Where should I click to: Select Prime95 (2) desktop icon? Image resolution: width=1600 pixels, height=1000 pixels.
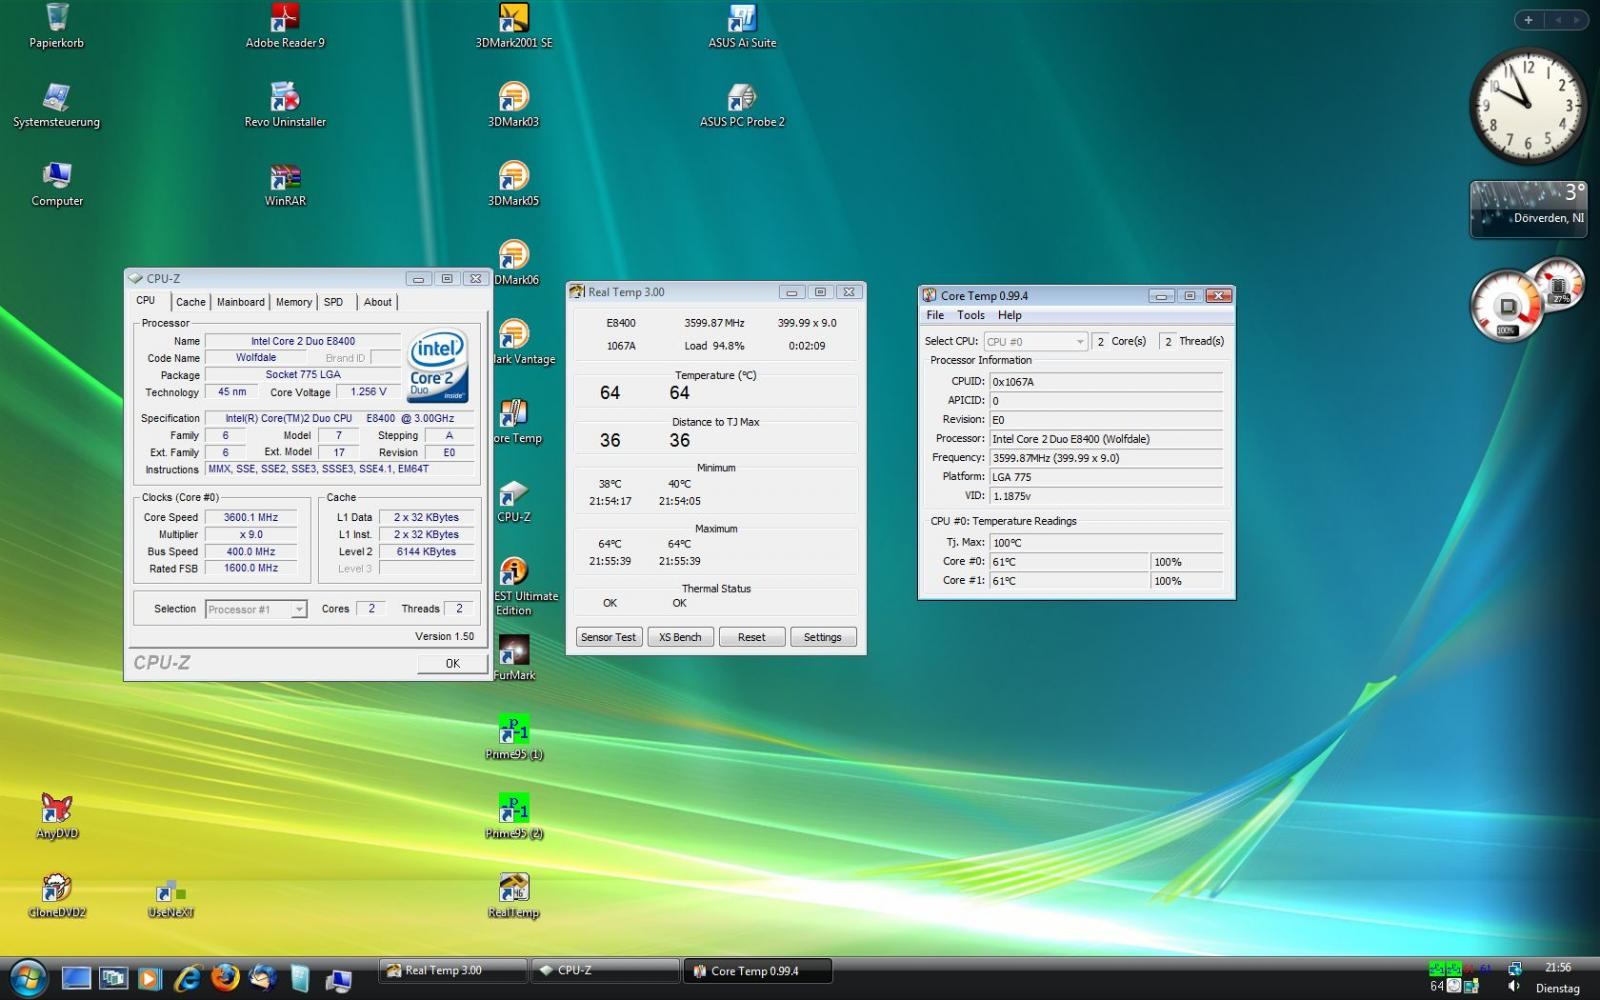(513, 816)
